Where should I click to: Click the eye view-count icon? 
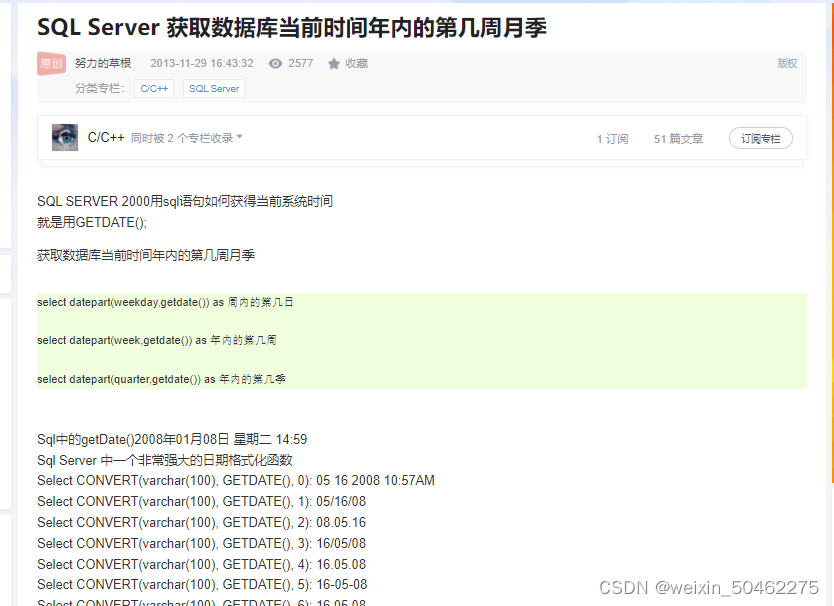(275, 64)
